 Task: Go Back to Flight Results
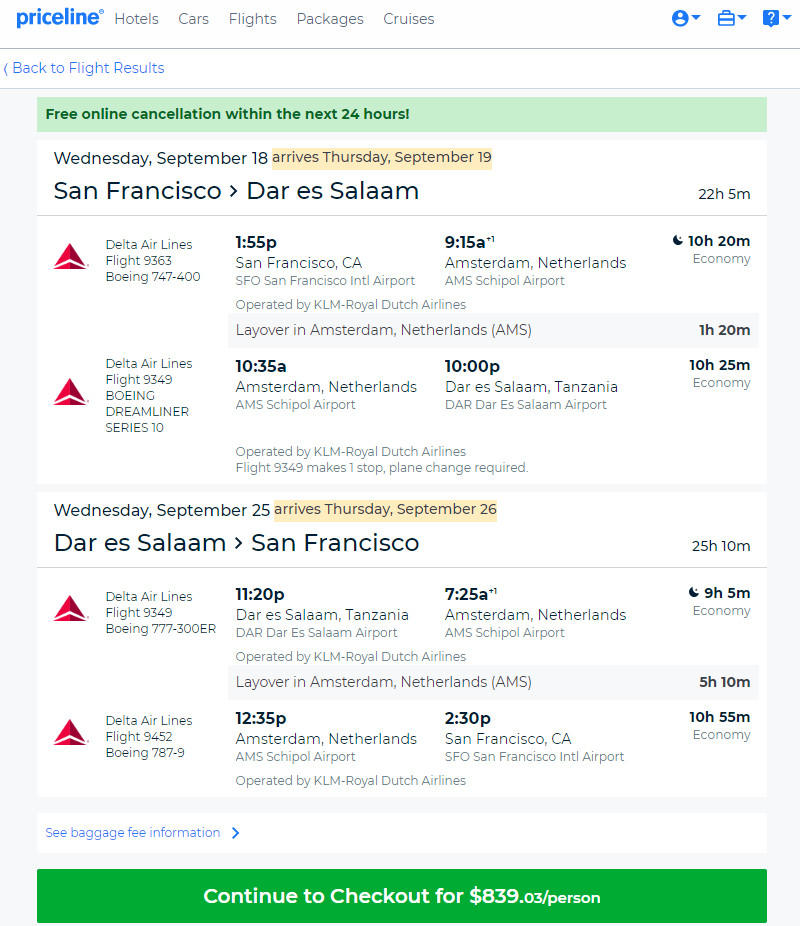[84, 68]
